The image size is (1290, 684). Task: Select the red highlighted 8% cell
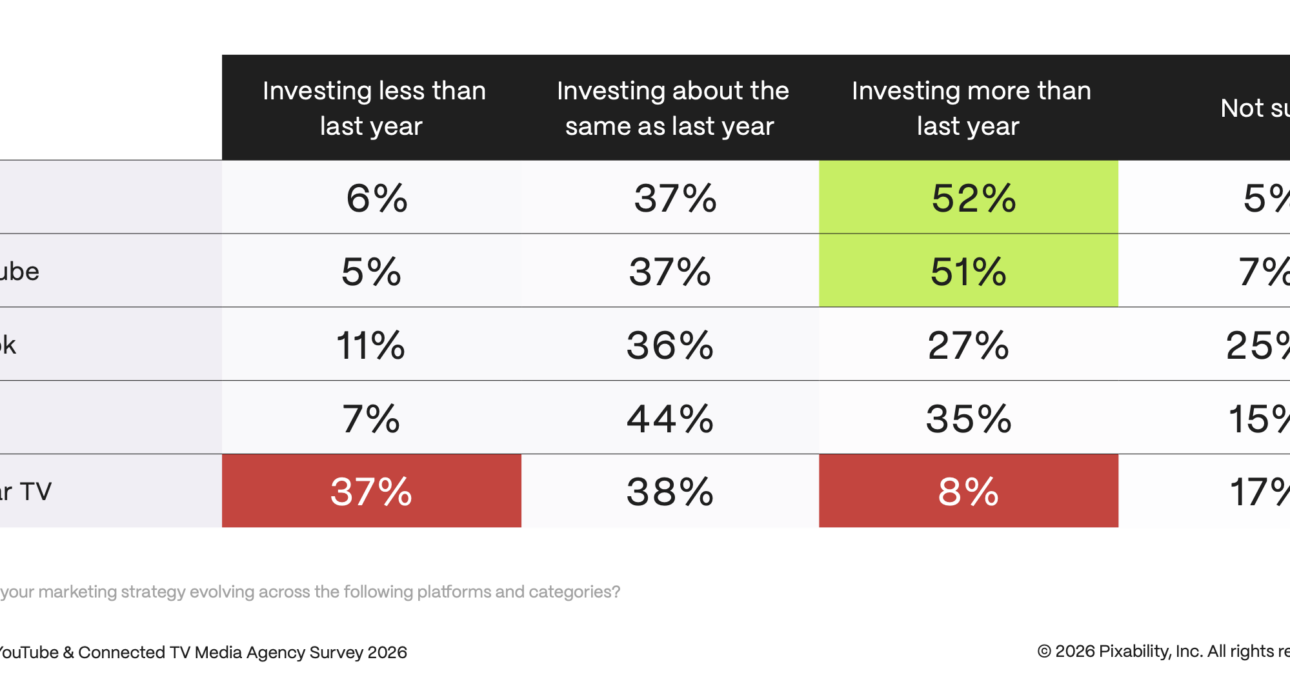[968, 491]
